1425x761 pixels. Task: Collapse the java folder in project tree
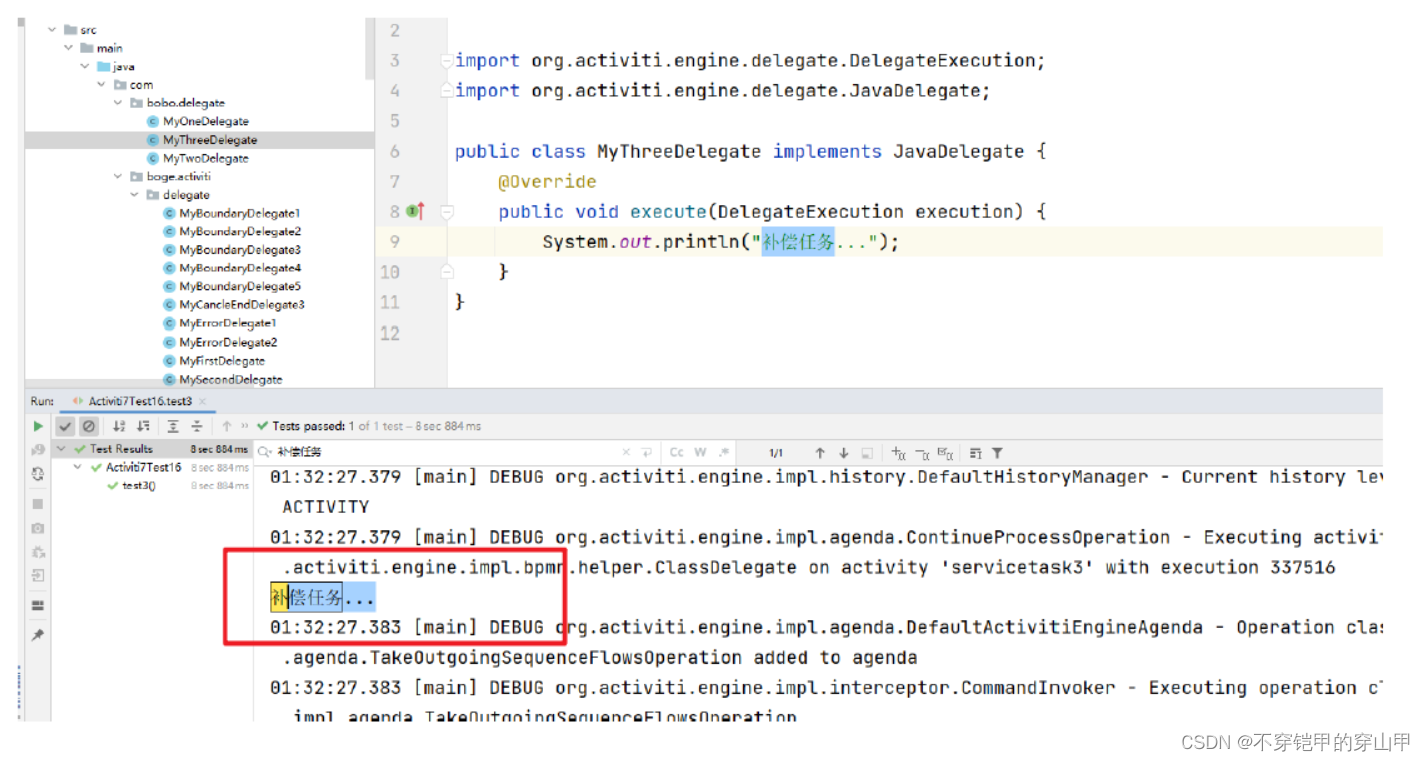coord(85,66)
